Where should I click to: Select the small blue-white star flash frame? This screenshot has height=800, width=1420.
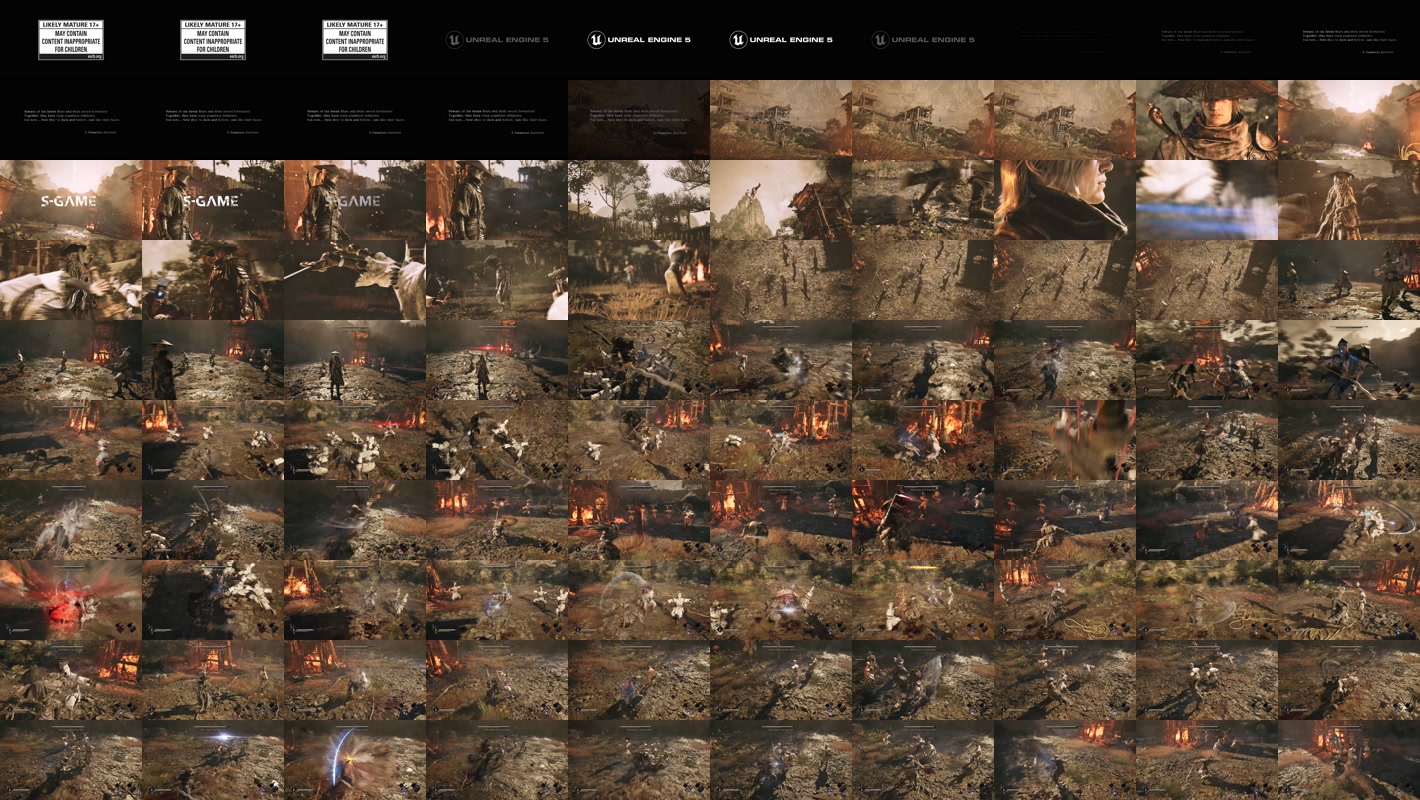click(x=213, y=760)
